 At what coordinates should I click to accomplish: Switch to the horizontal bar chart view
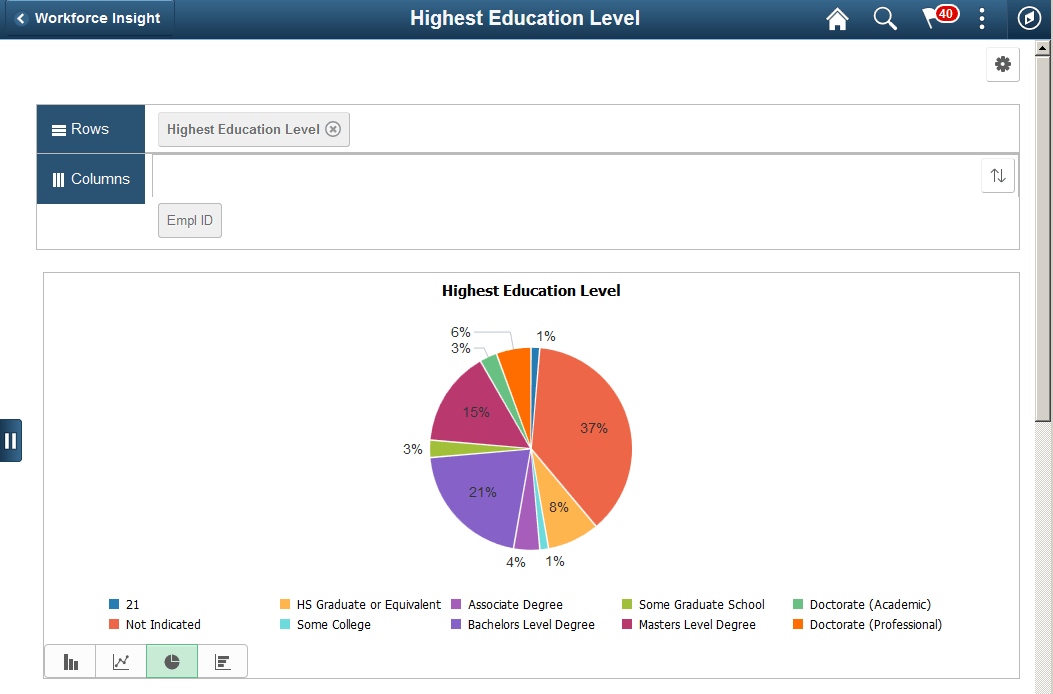[x=221, y=661]
